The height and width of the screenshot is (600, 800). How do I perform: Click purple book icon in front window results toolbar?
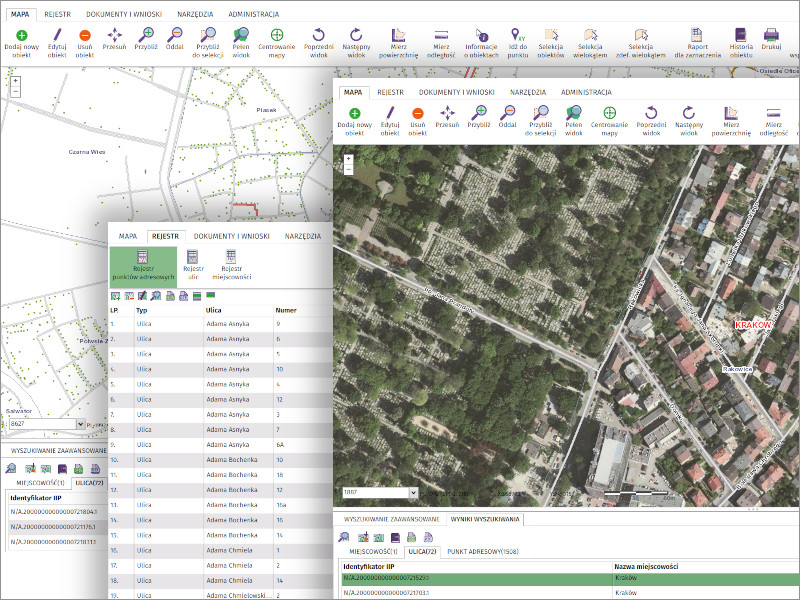click(395, 537)
